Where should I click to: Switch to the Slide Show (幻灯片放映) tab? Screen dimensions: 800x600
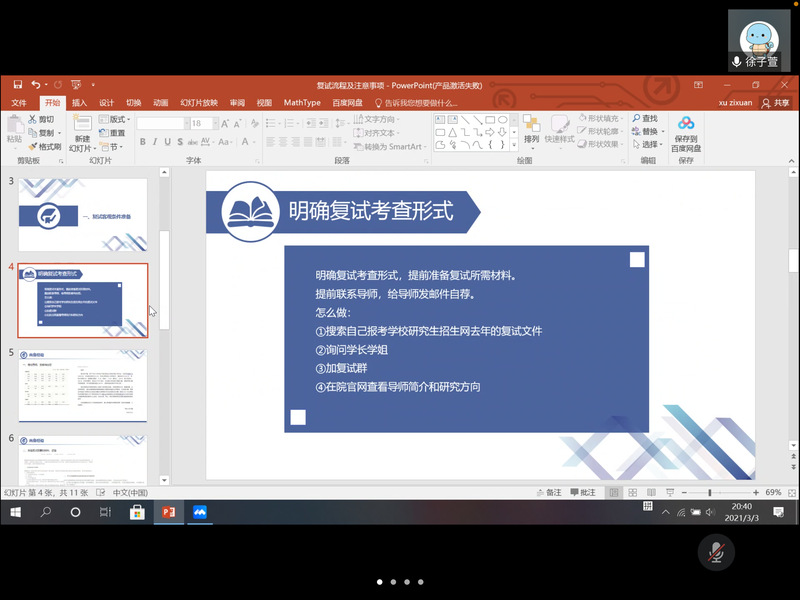coord(198,102)
